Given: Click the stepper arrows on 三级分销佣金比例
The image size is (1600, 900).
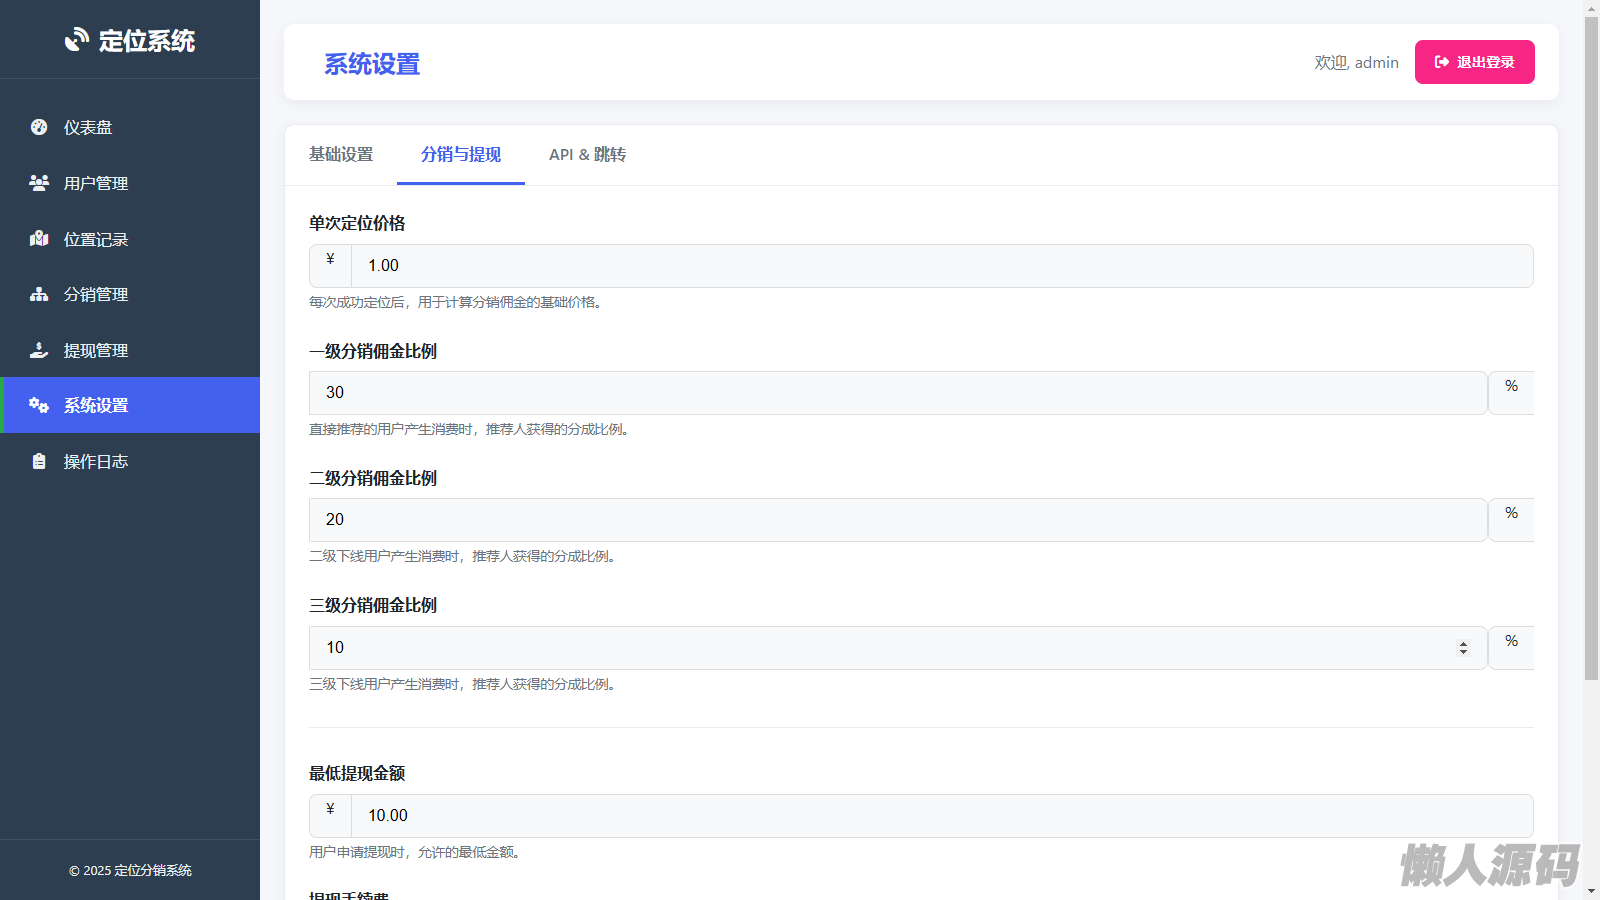Looking at the screenshot, I should pos(1463,648).
